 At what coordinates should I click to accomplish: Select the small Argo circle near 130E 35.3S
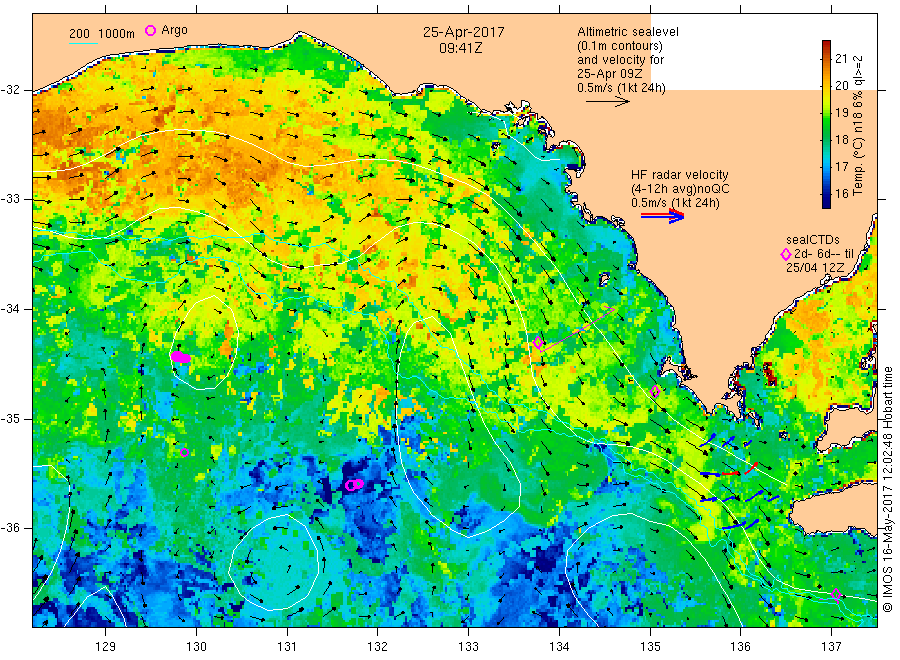(x=184, y=452)
